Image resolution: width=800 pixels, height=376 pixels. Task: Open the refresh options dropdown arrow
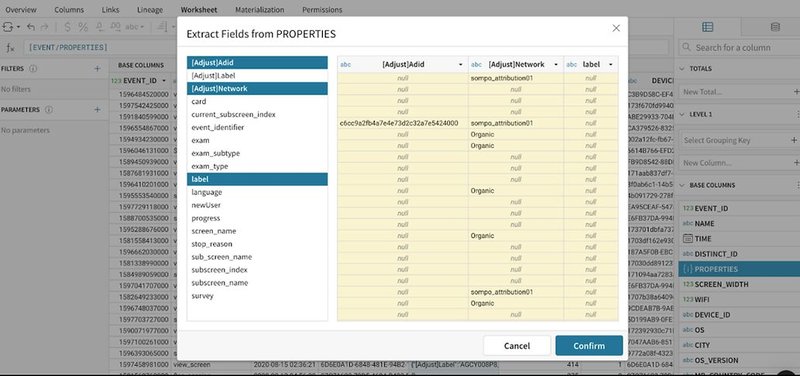(18, 27)
